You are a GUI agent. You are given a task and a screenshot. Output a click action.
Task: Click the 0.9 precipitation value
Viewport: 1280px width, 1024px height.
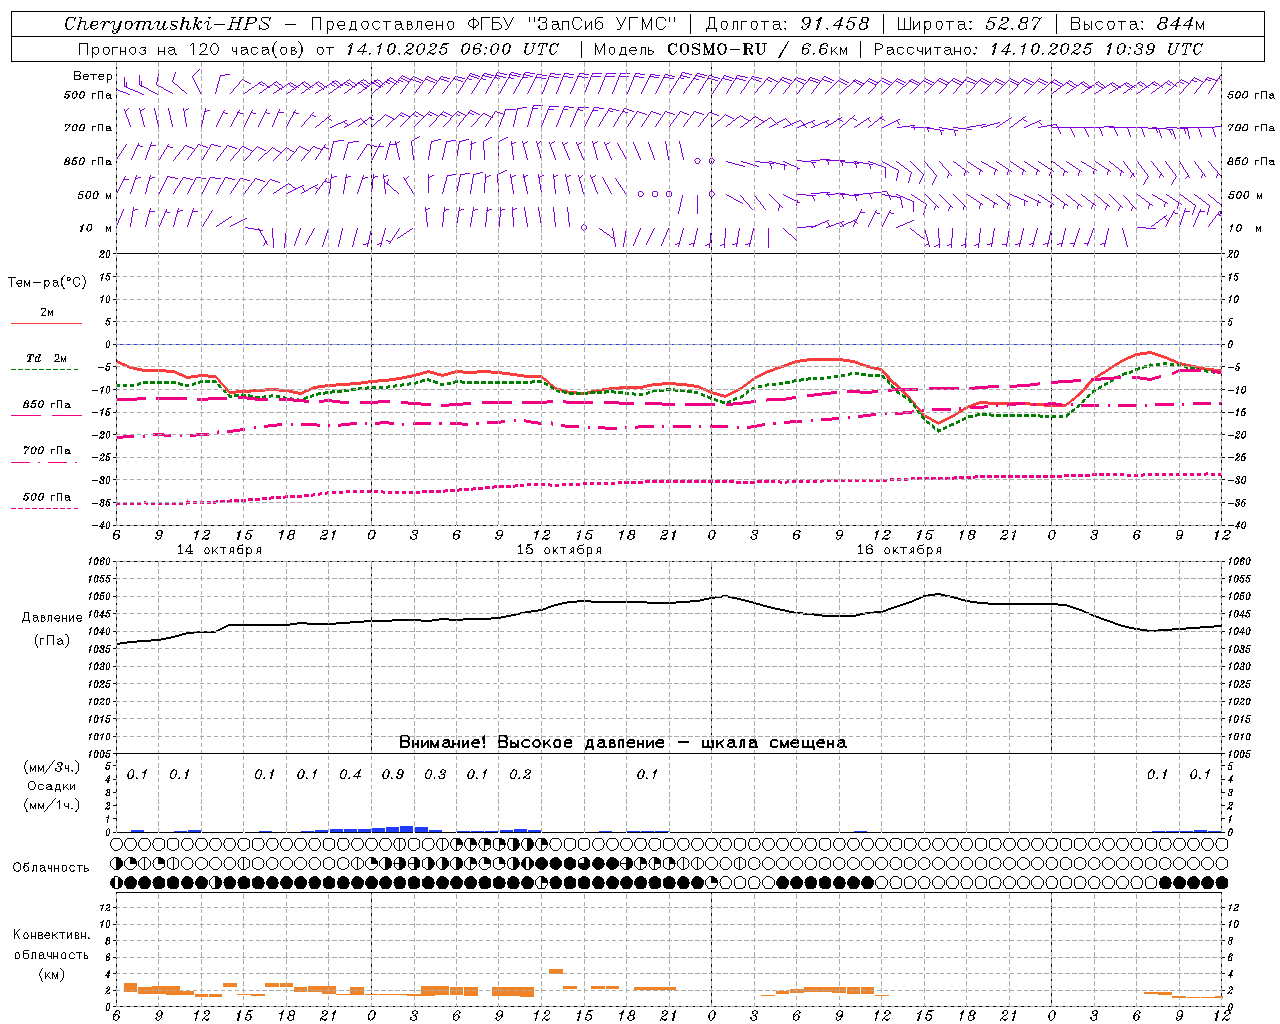point(393,775)
